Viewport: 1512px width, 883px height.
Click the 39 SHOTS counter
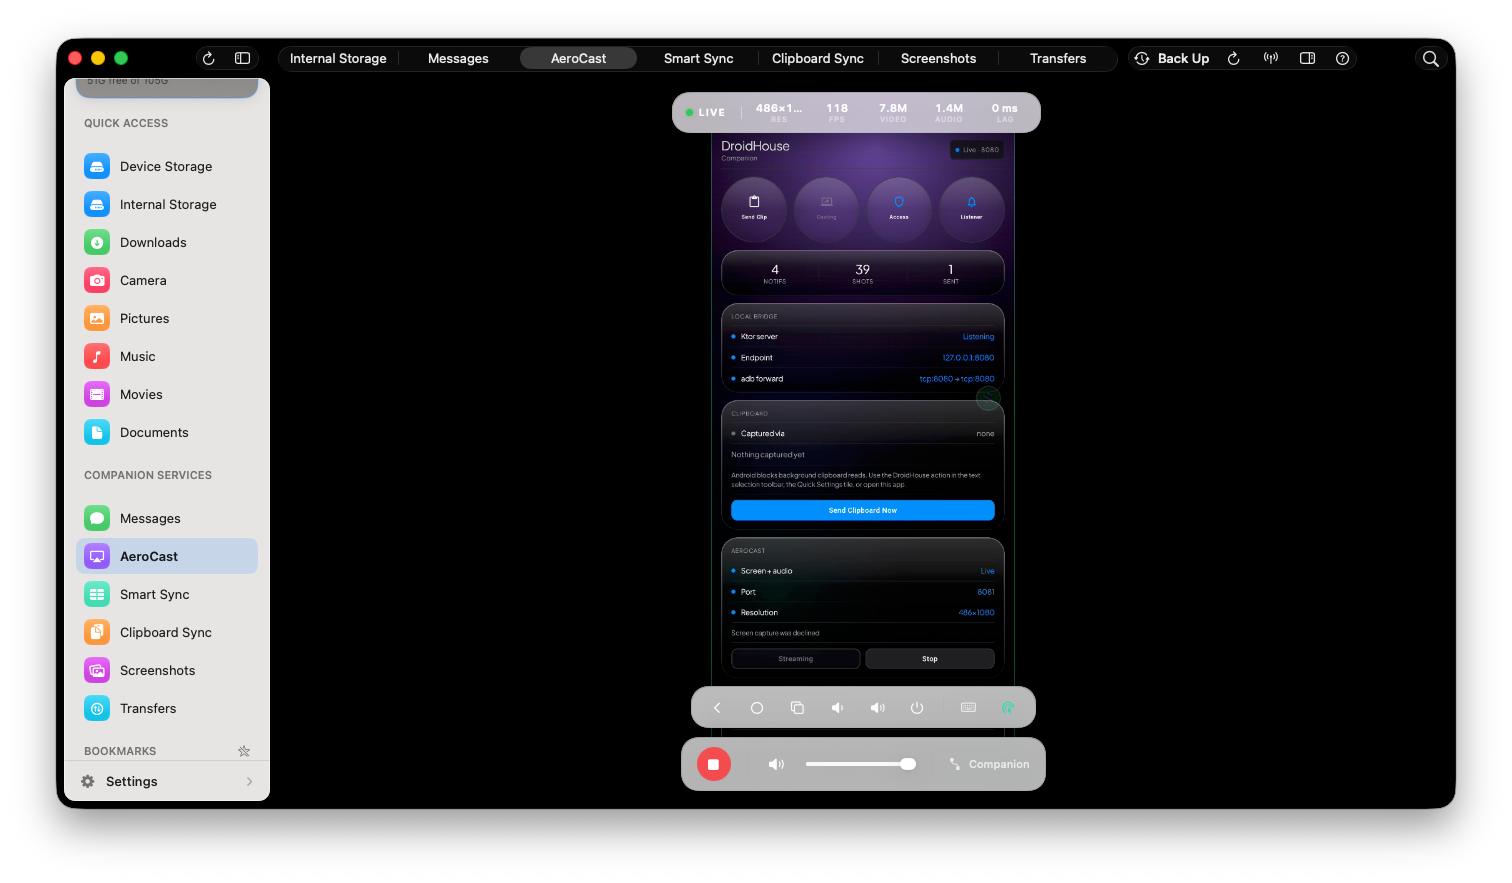[863, 274]
